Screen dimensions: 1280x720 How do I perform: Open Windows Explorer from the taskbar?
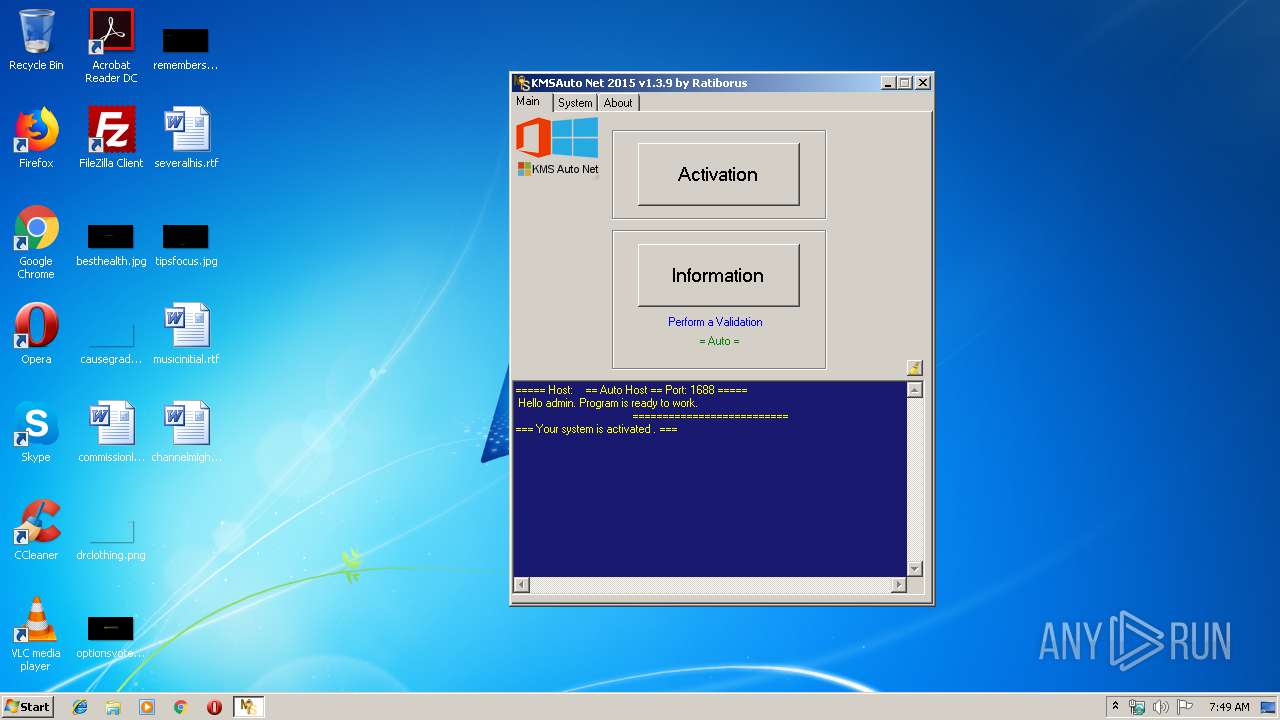[x=113, y=707]
